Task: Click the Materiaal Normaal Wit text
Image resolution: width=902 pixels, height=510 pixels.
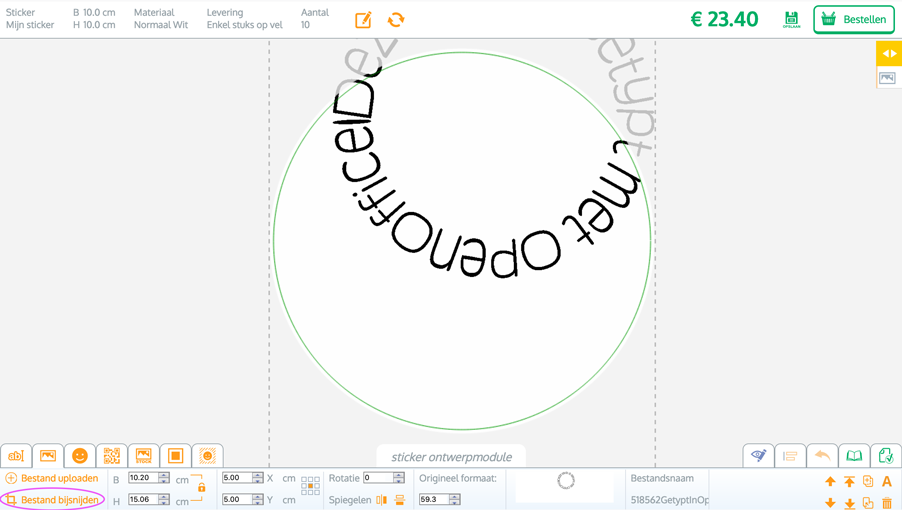Action: click(161, 18)
